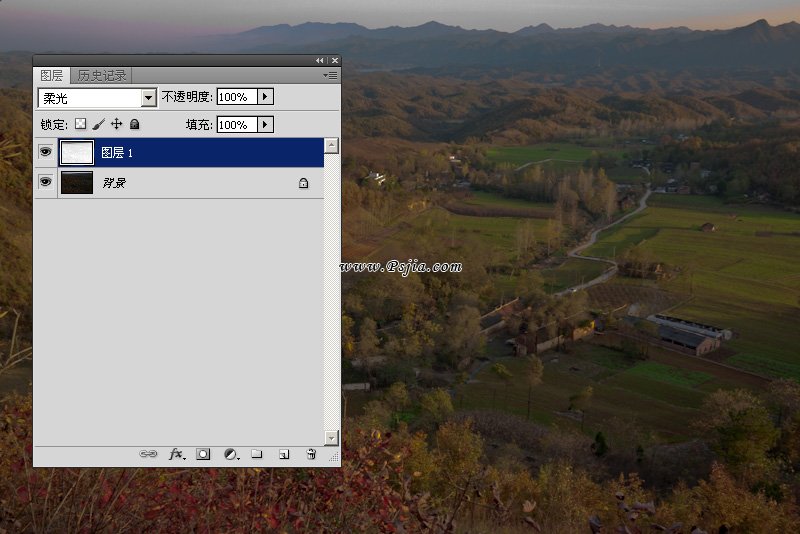Select the 图层 1 thumbnail

tap(77, 152)
